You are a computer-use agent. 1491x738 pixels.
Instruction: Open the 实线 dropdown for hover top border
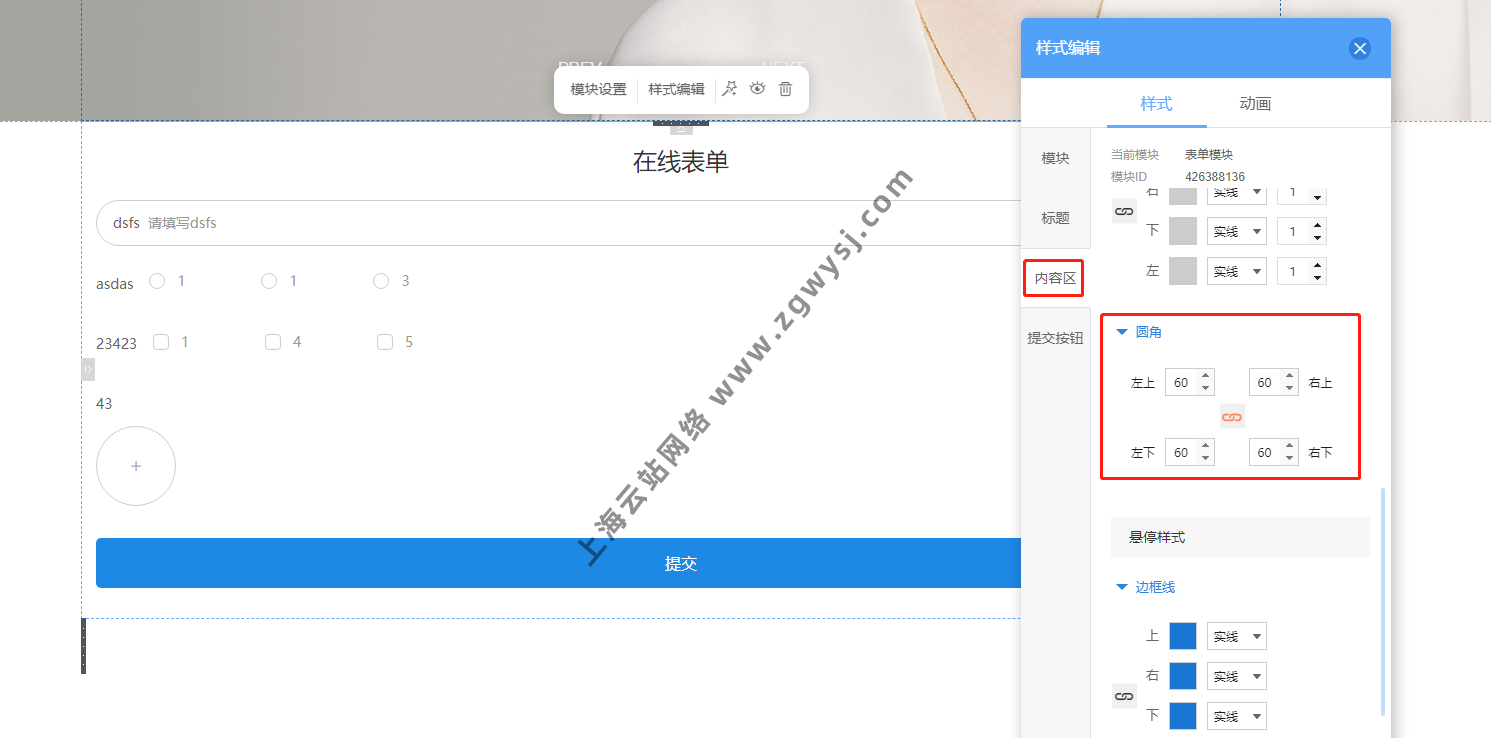coord(1237,636)
